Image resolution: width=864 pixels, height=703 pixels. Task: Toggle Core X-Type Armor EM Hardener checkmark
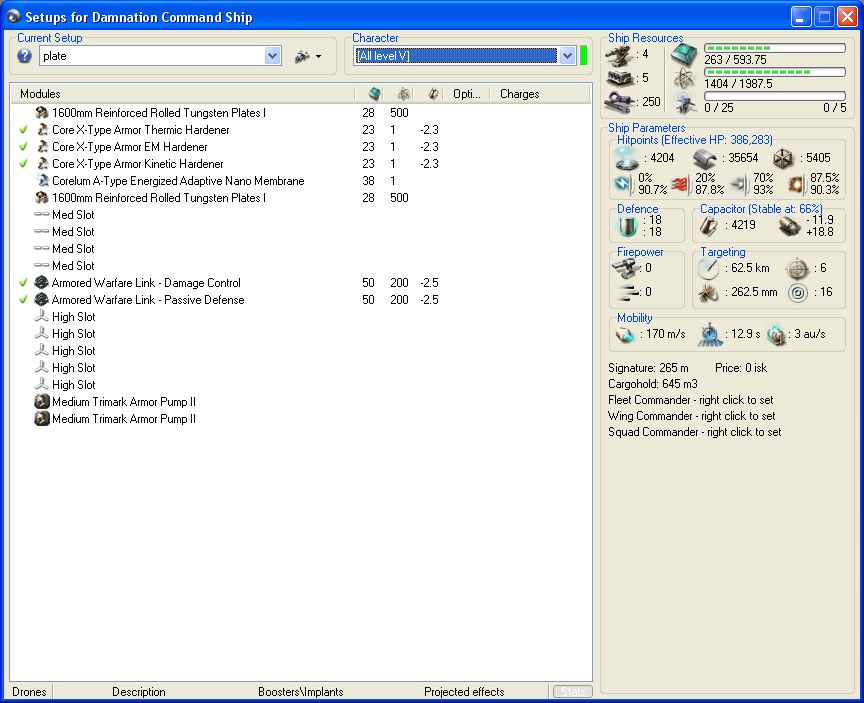(23, 147)
